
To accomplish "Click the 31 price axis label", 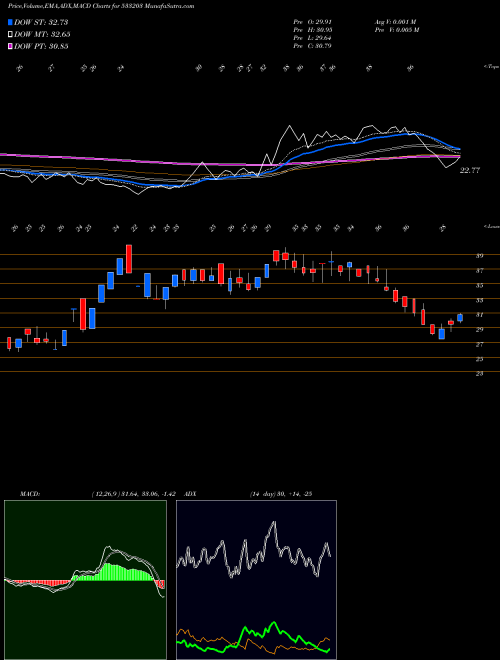I will point(479,315).
